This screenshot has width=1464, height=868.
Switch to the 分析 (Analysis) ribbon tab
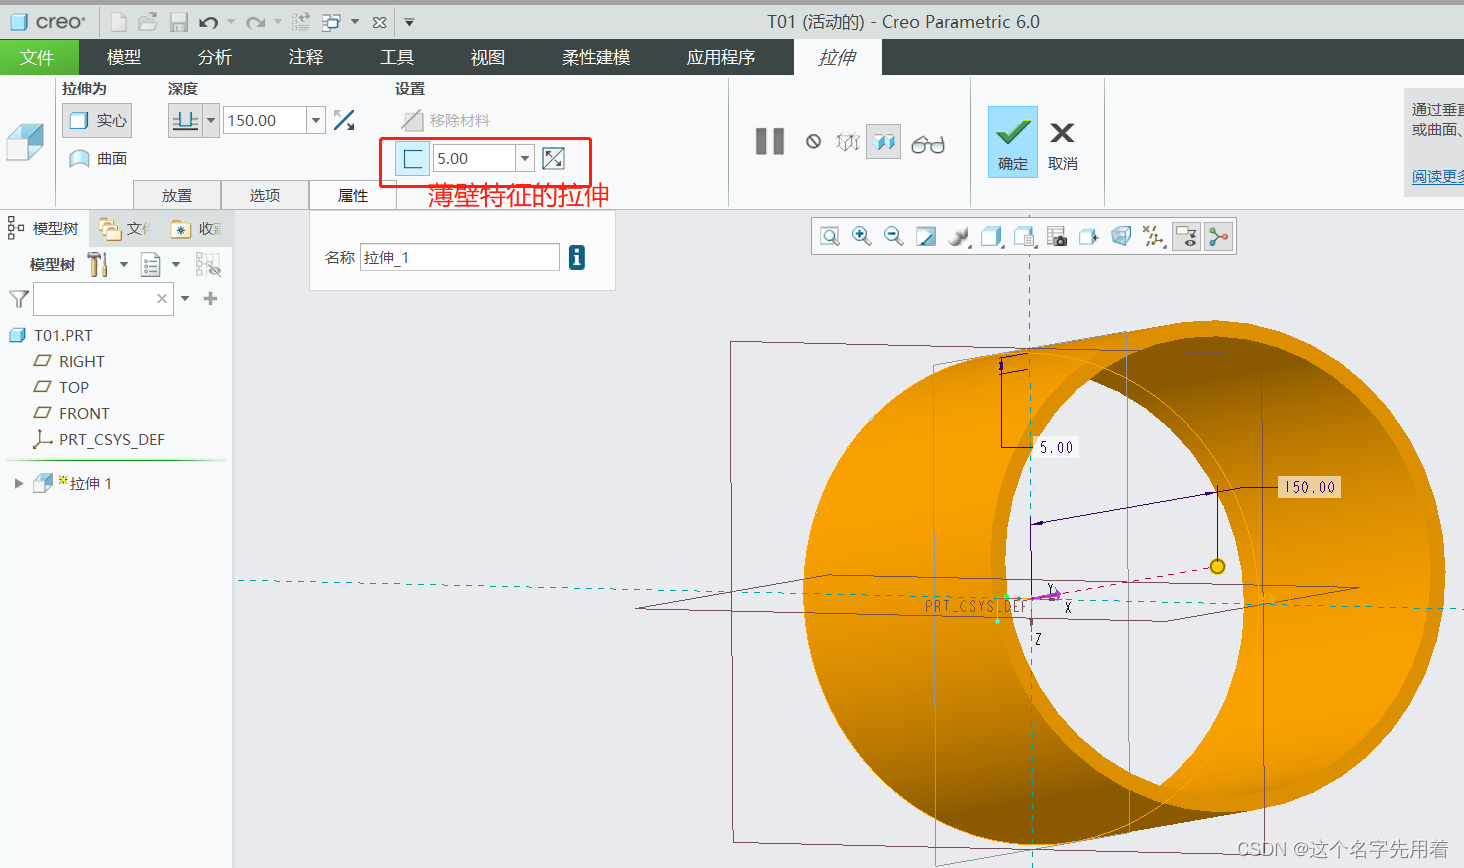pos(215,57)
